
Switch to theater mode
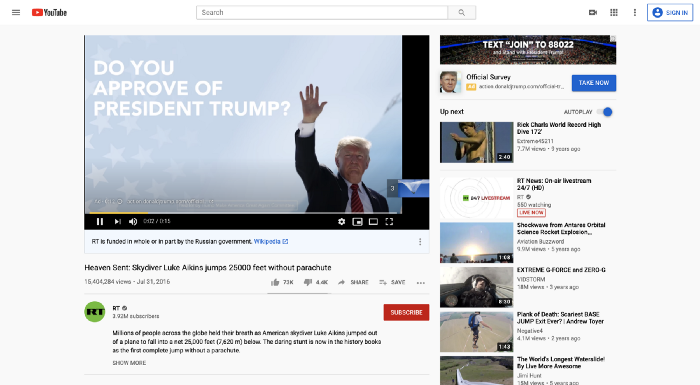pos(373,222)
